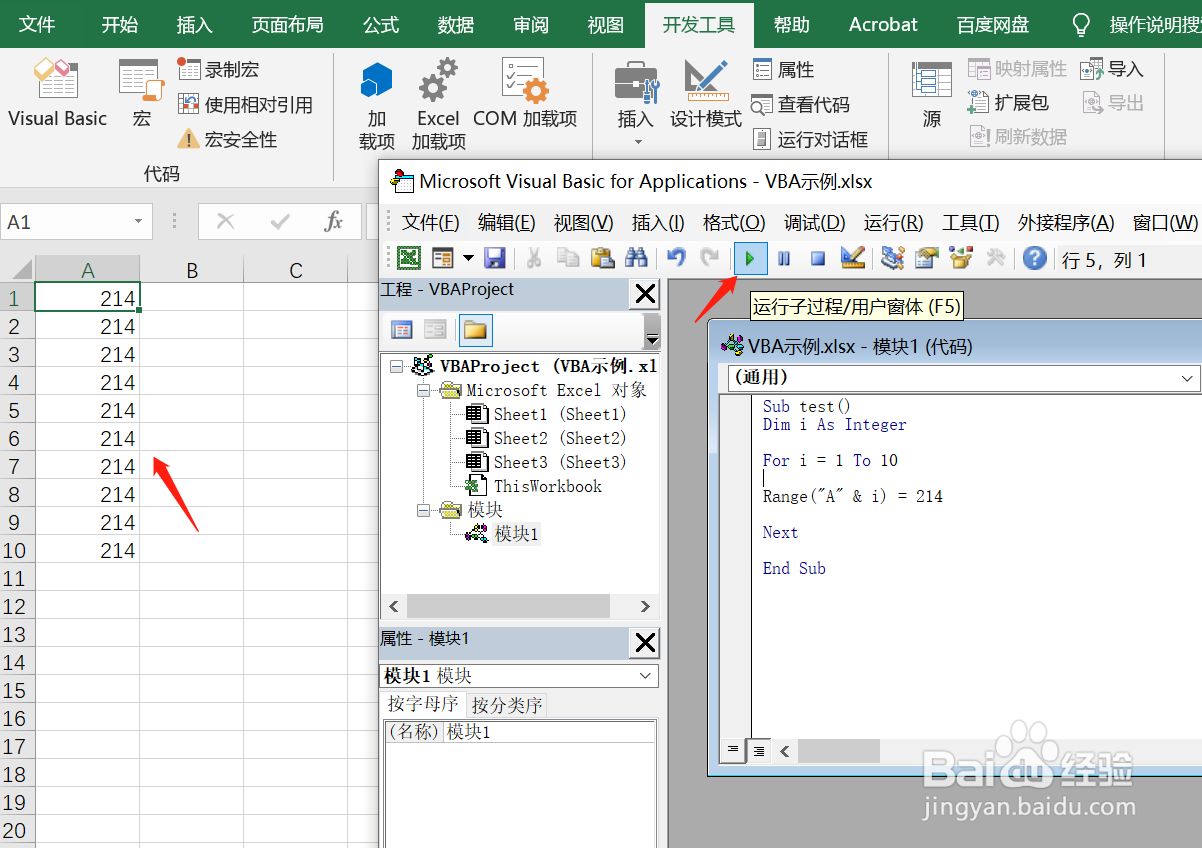Click 录制宏 record macro
The height and width of the screenshot is (848, 1202).
(x=219, y=69)
